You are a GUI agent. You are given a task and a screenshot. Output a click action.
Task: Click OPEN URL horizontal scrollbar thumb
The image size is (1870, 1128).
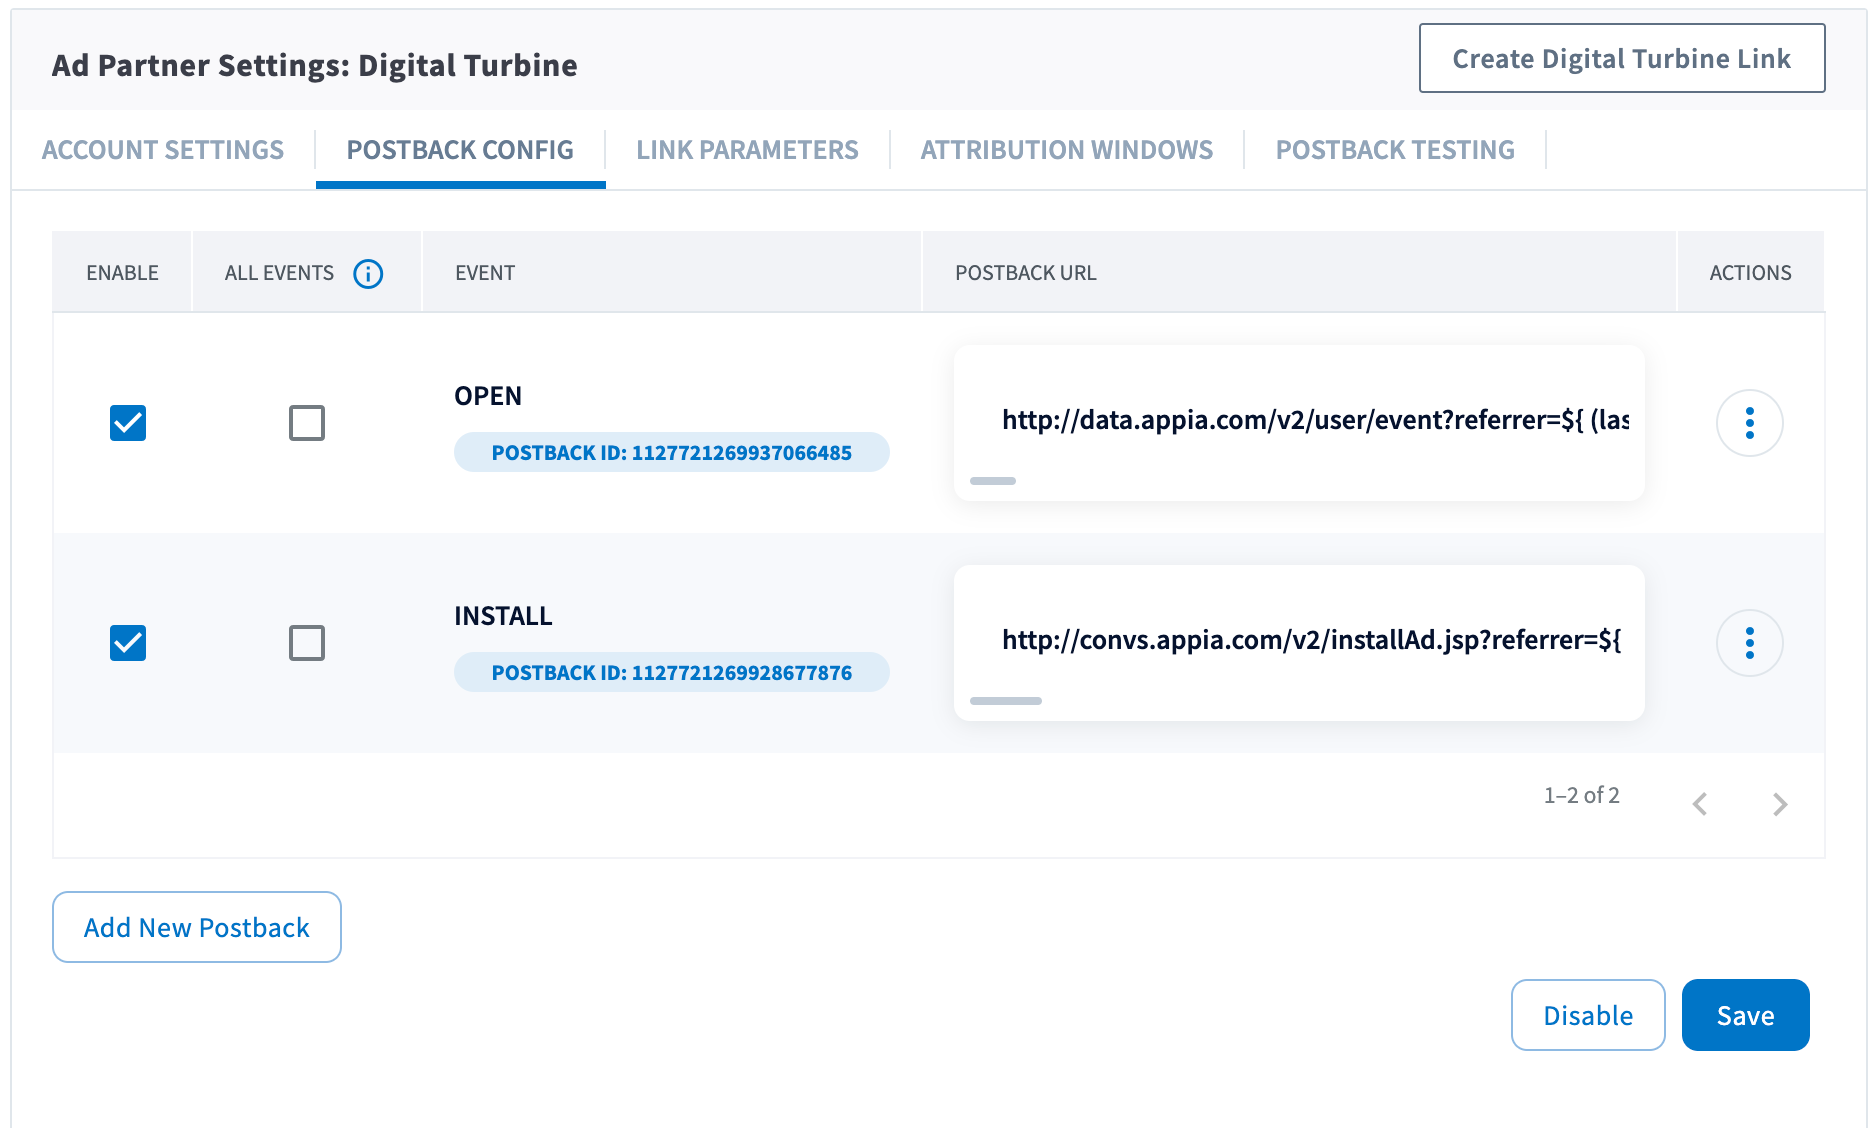tap(993, 481)
